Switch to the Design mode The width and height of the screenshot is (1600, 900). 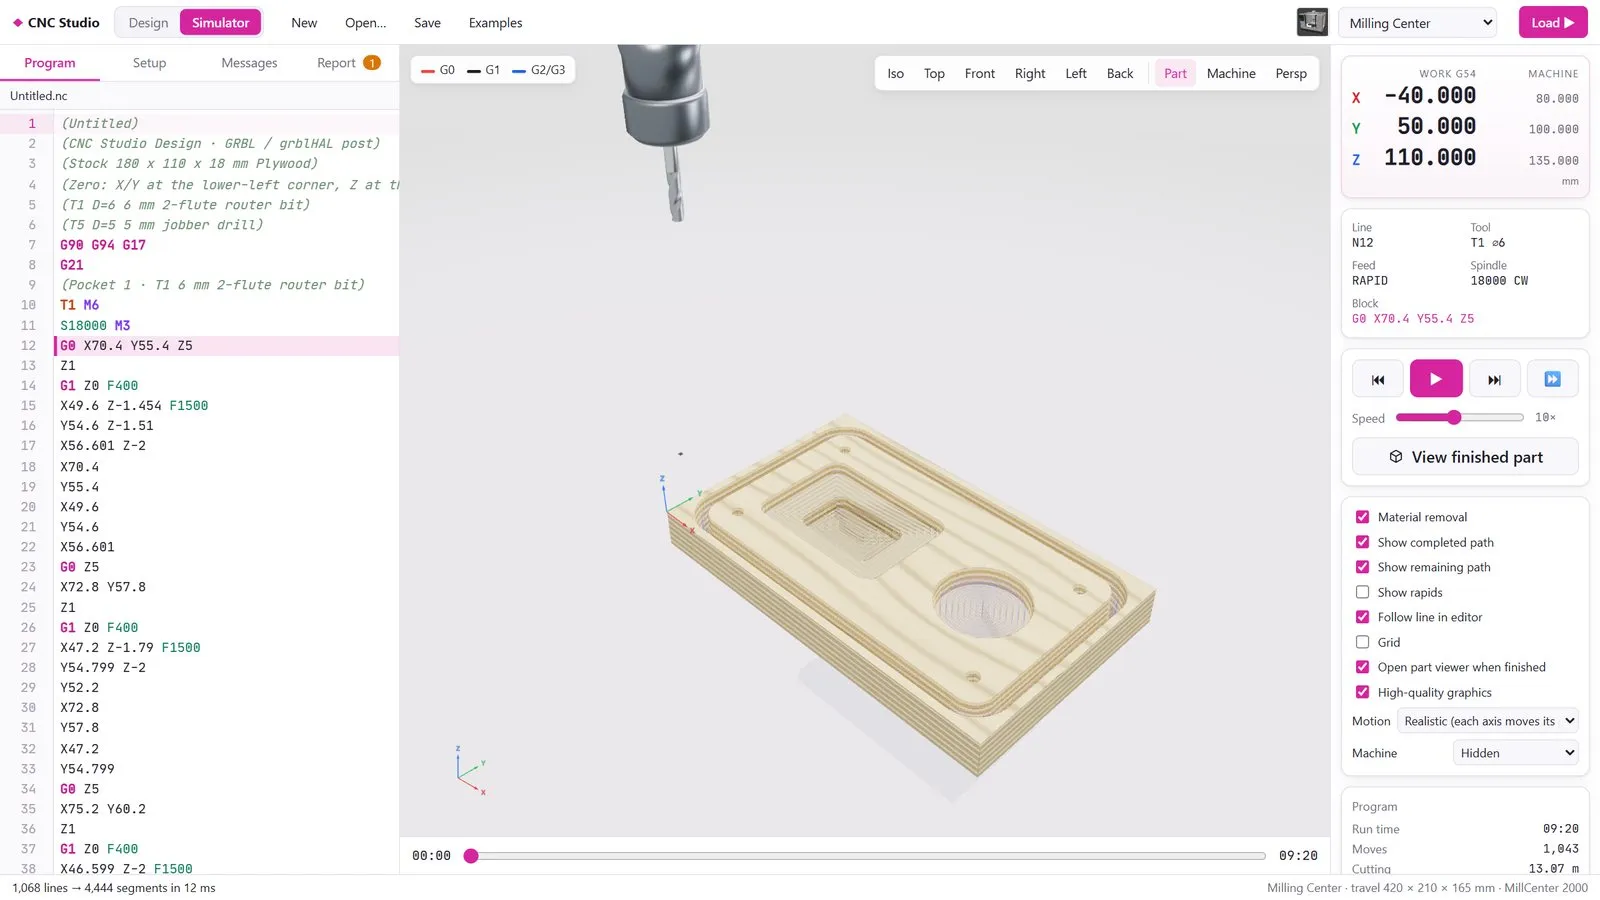(x=148, y=22)
